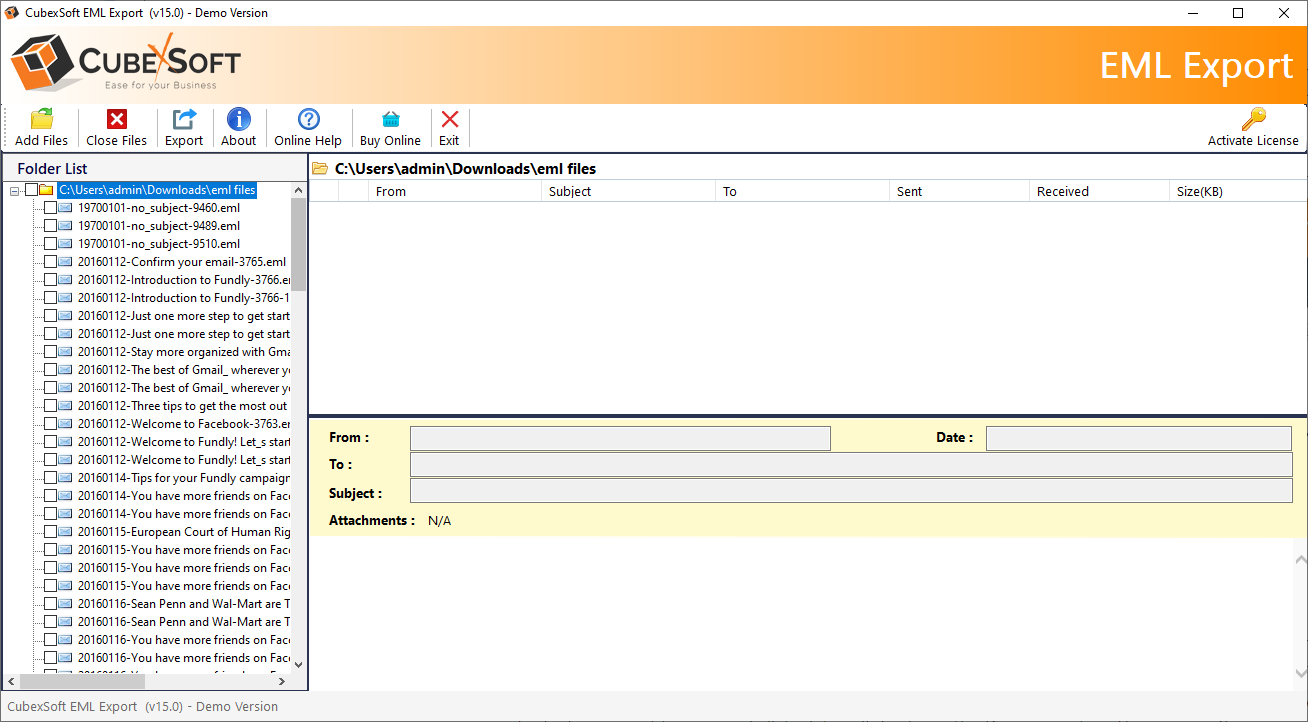
Task: Click the Exit toolbar icon
Action: point(450,119)
